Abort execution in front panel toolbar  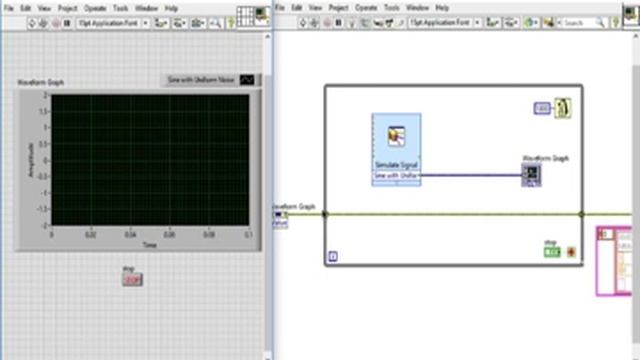[56, 23]
